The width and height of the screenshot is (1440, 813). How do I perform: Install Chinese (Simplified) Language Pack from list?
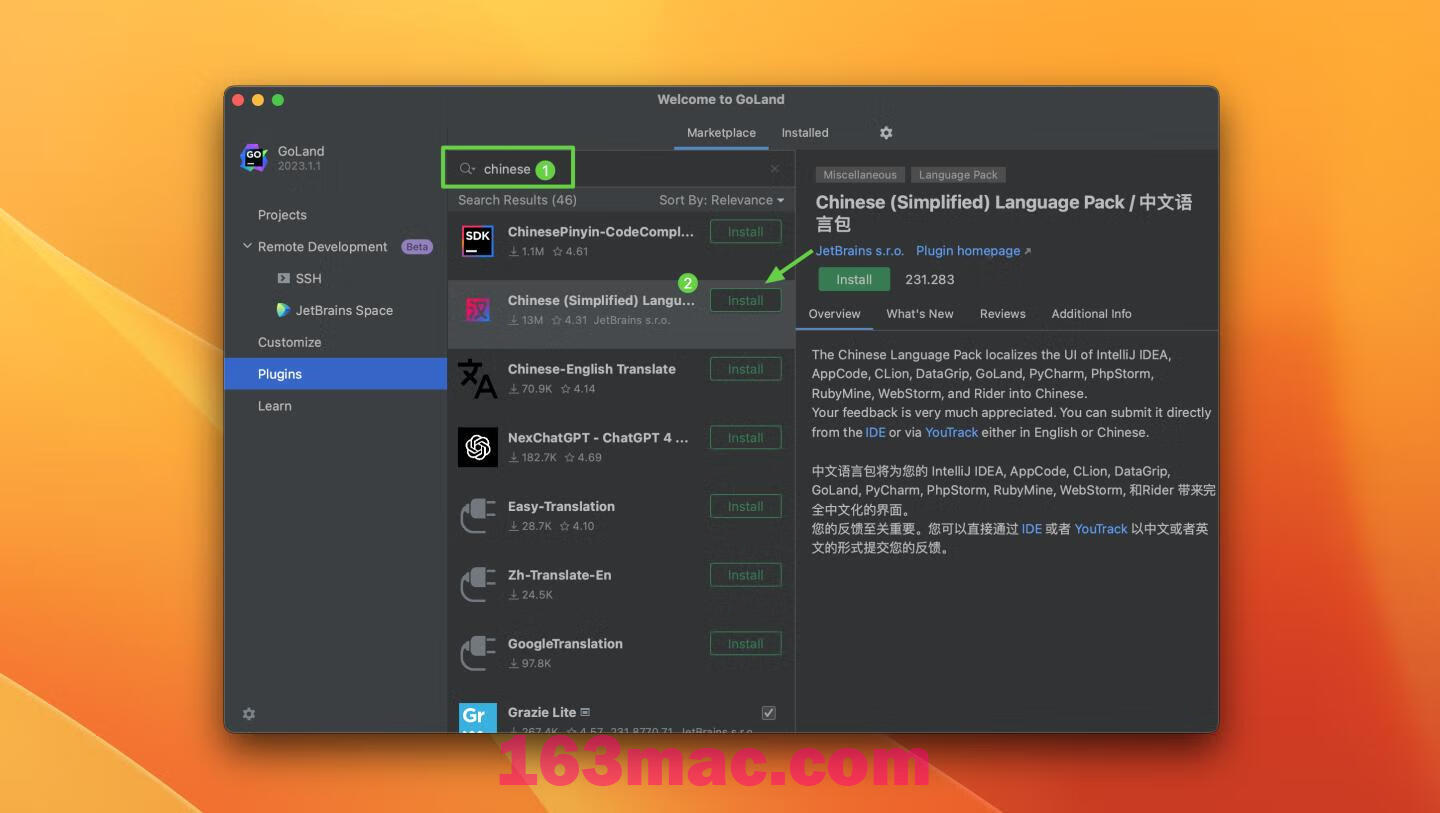pyautogui.click(x=745, y=301)
